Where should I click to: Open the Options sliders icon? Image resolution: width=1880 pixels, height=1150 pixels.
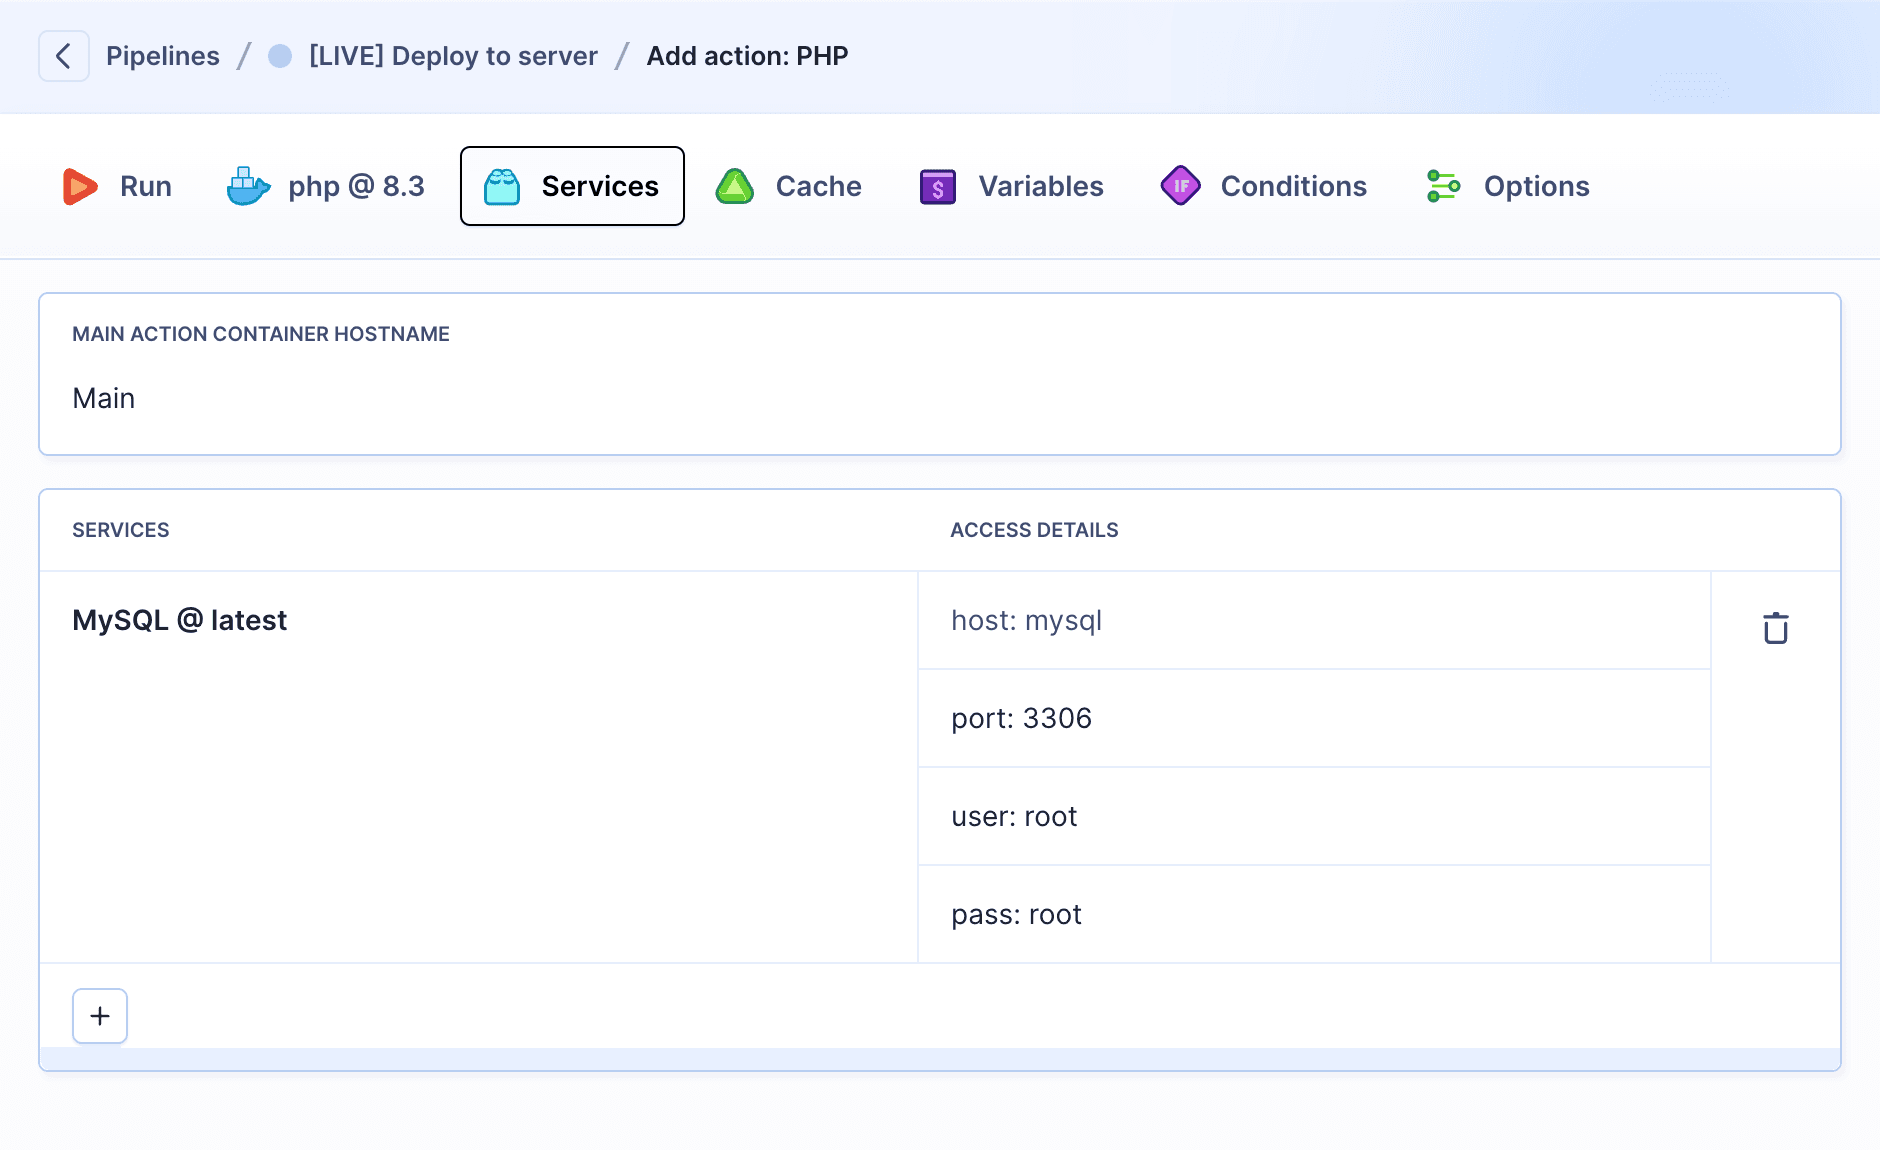pyautogui.click(x=1444, y=186)
